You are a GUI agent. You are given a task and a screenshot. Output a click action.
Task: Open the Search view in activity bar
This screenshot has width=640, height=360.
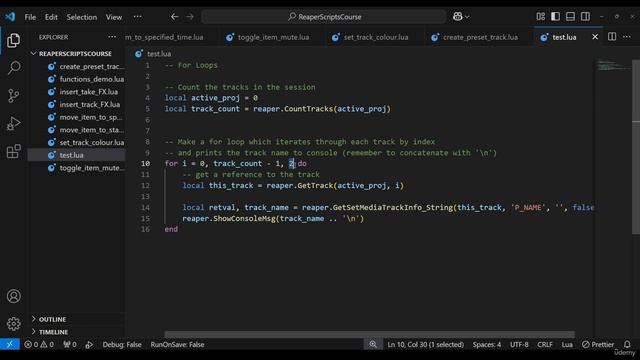[13, 68]
